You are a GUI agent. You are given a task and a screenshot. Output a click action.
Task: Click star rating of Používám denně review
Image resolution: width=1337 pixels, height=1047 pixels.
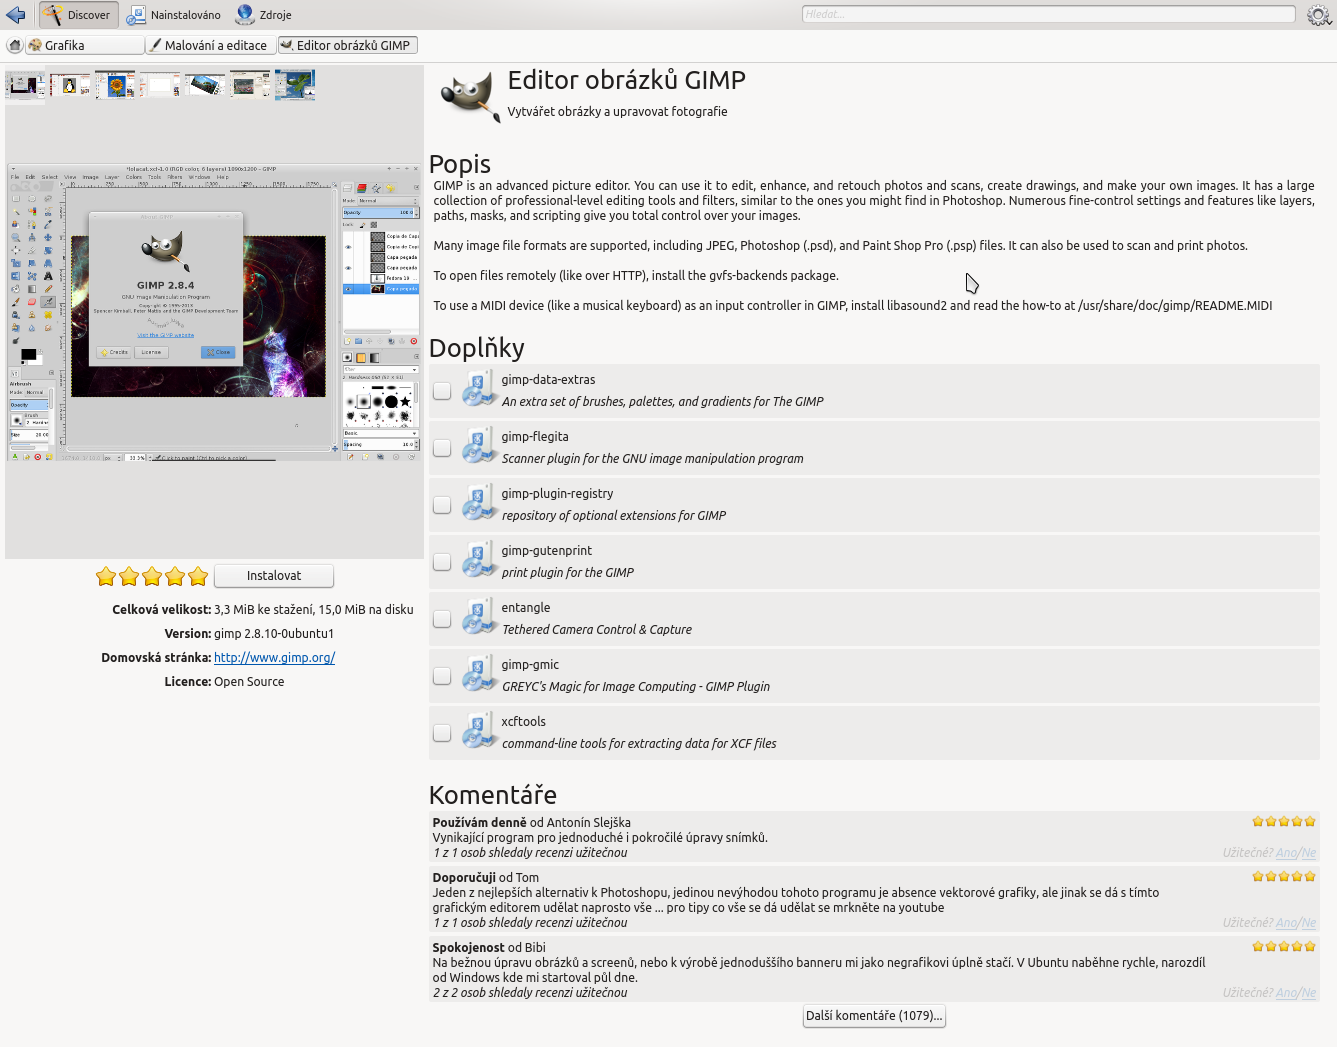pyautogui.click(x=1284, y=822)
